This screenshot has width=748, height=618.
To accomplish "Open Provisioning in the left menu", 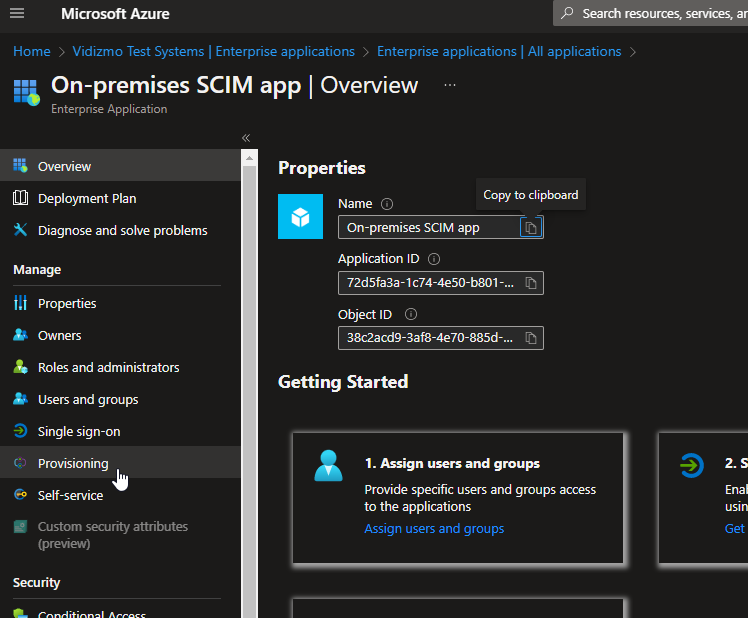I will [73, 463].
